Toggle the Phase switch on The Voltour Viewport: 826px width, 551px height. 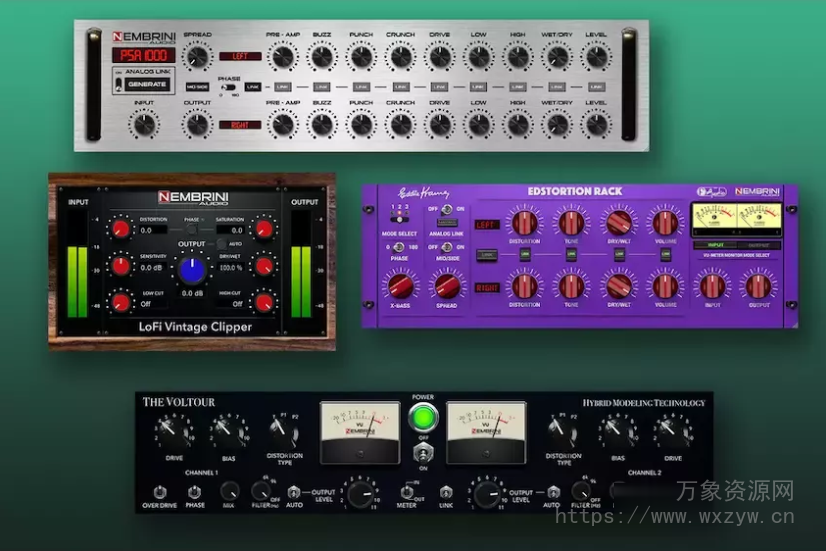click(x=194, y=492)
